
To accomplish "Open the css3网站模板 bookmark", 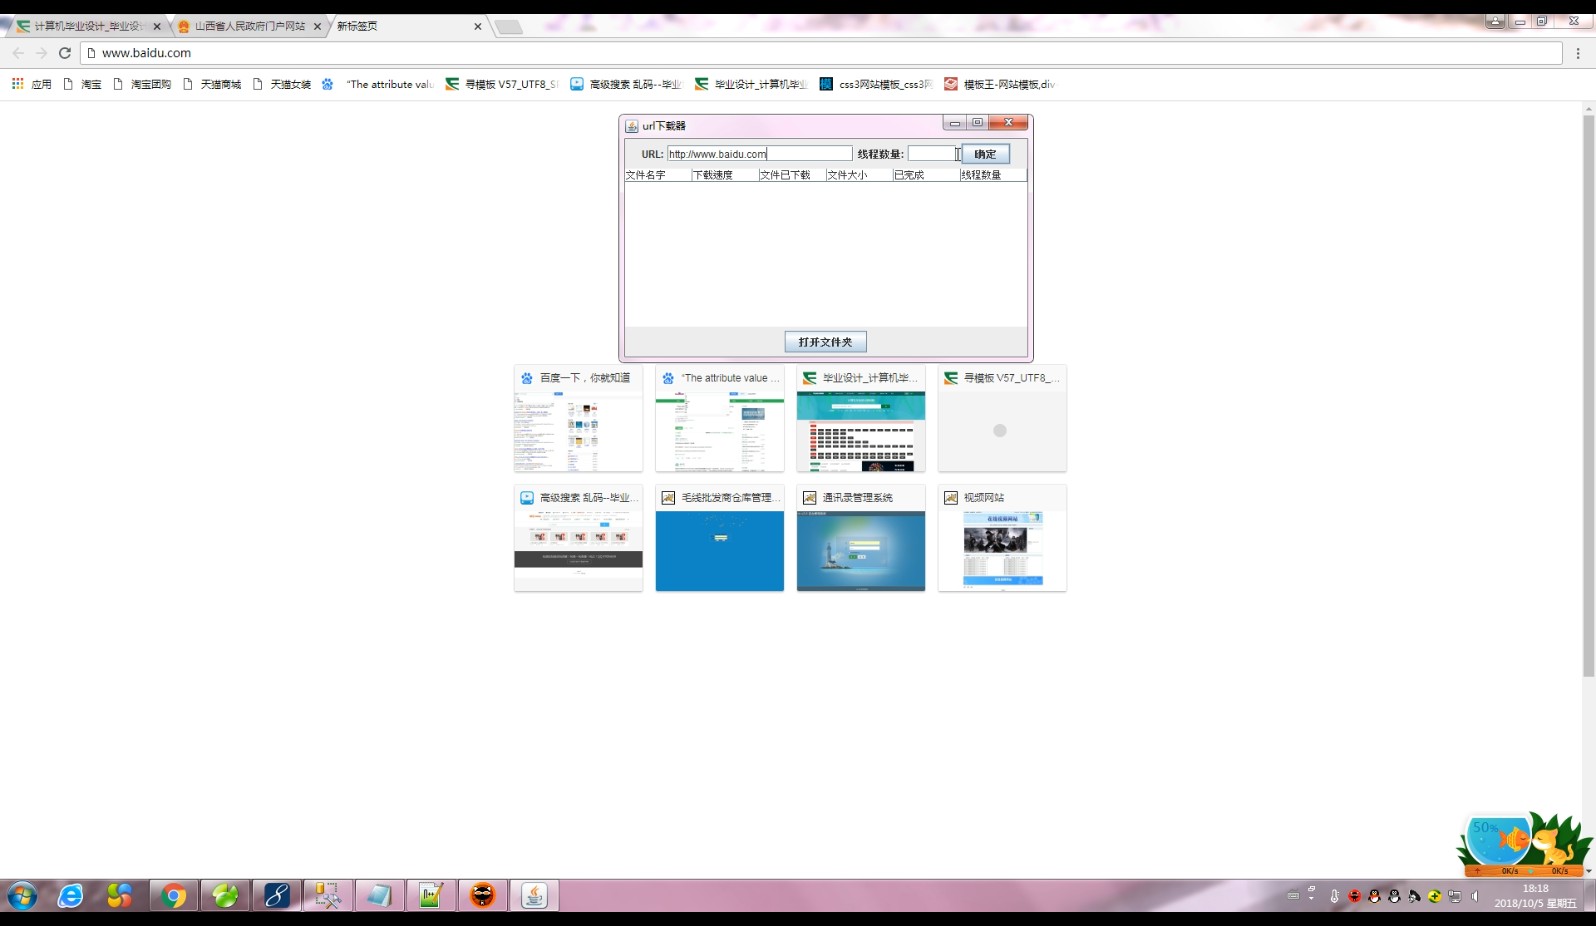I will click(x=876, y=84).
